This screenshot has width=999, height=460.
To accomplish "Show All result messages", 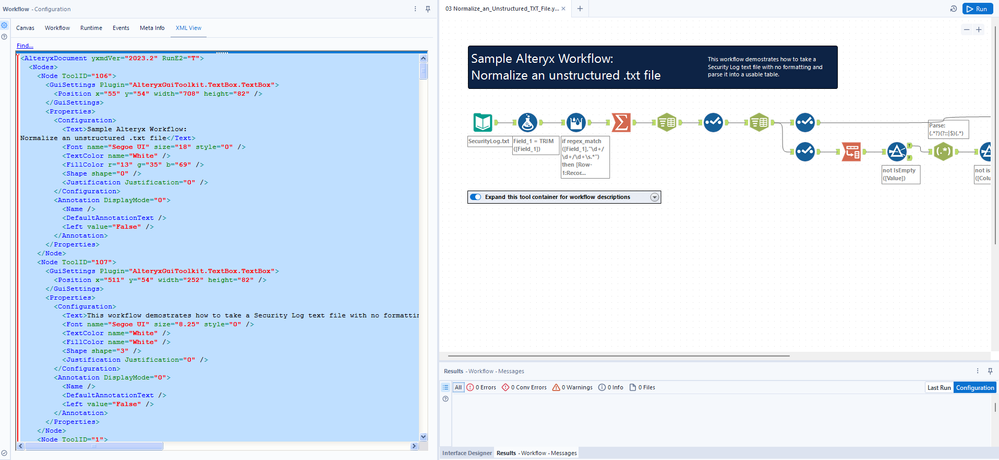I will click(x=458, y=387).
